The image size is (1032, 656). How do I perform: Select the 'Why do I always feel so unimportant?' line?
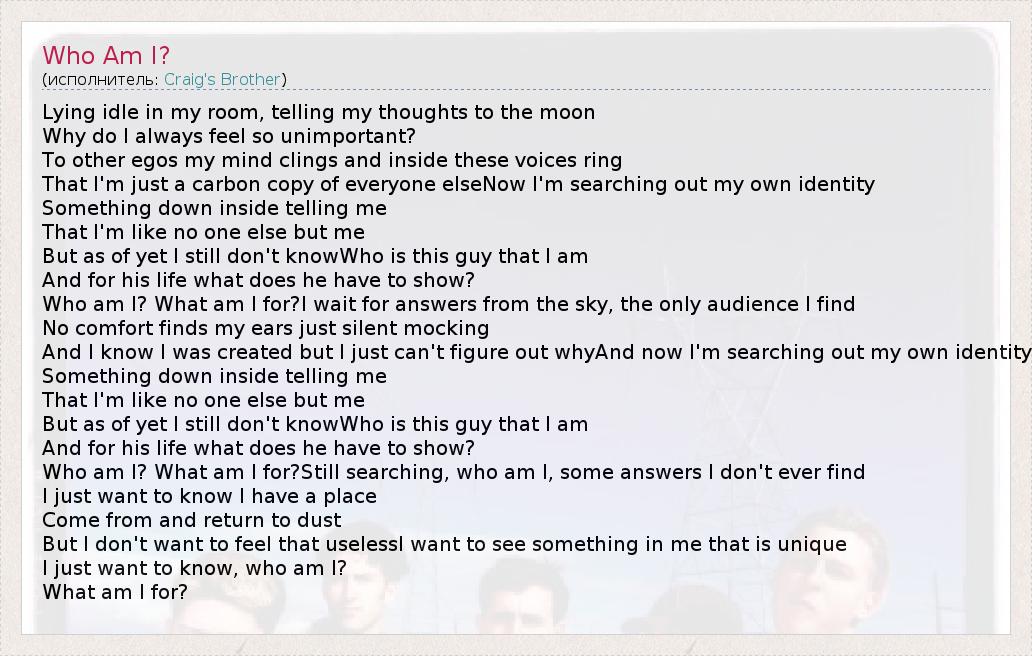(228, 136)
